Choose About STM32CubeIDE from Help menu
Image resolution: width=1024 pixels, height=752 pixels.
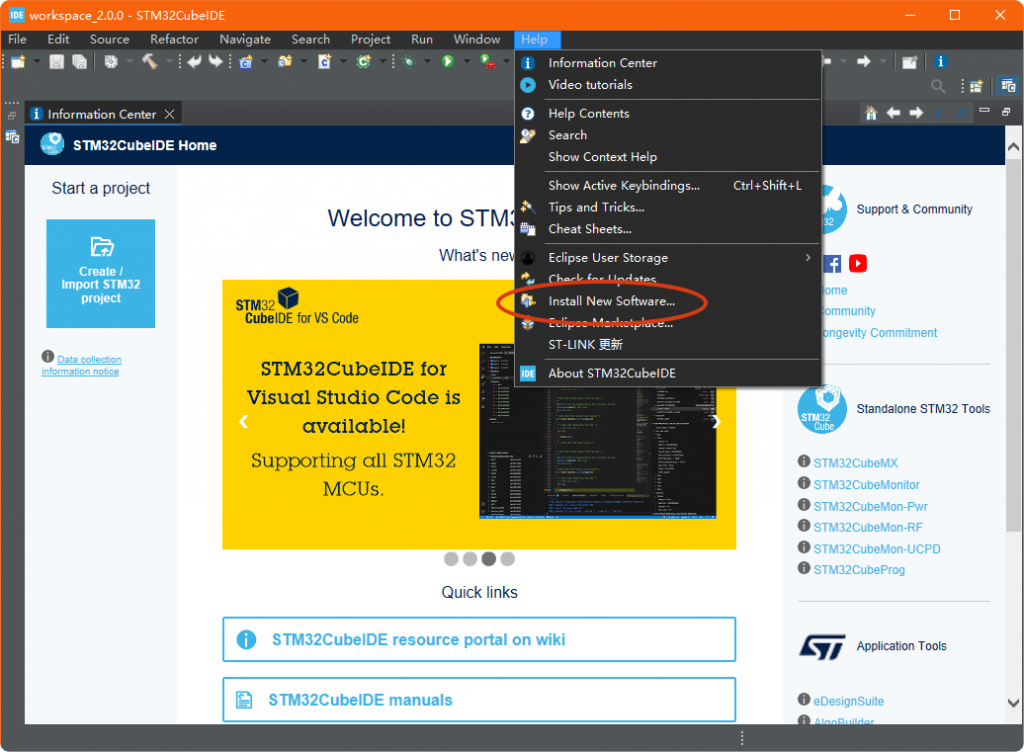tap(611, 373)
